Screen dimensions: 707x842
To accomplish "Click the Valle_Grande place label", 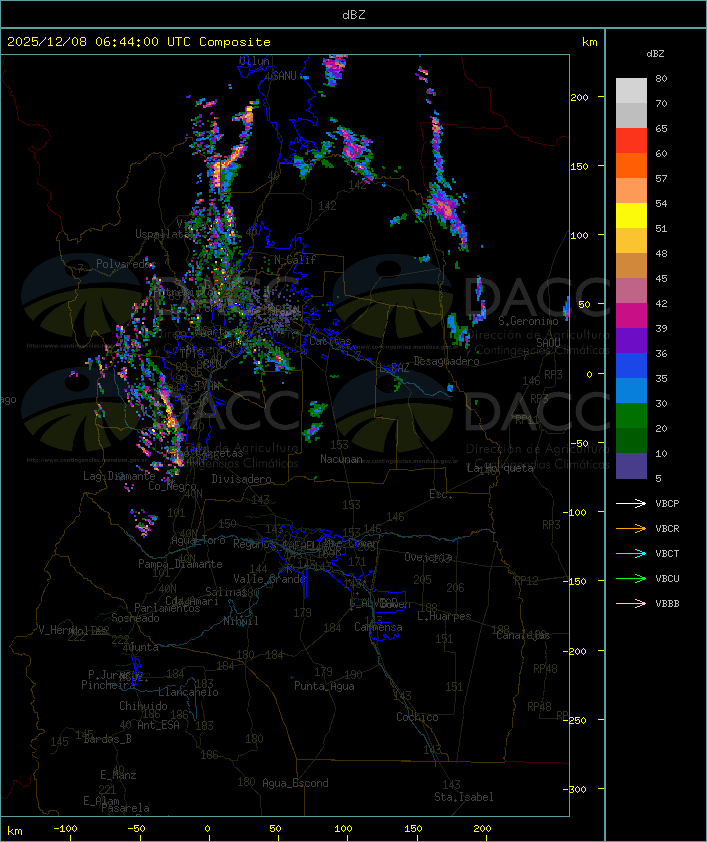I will tap(269, 579).
